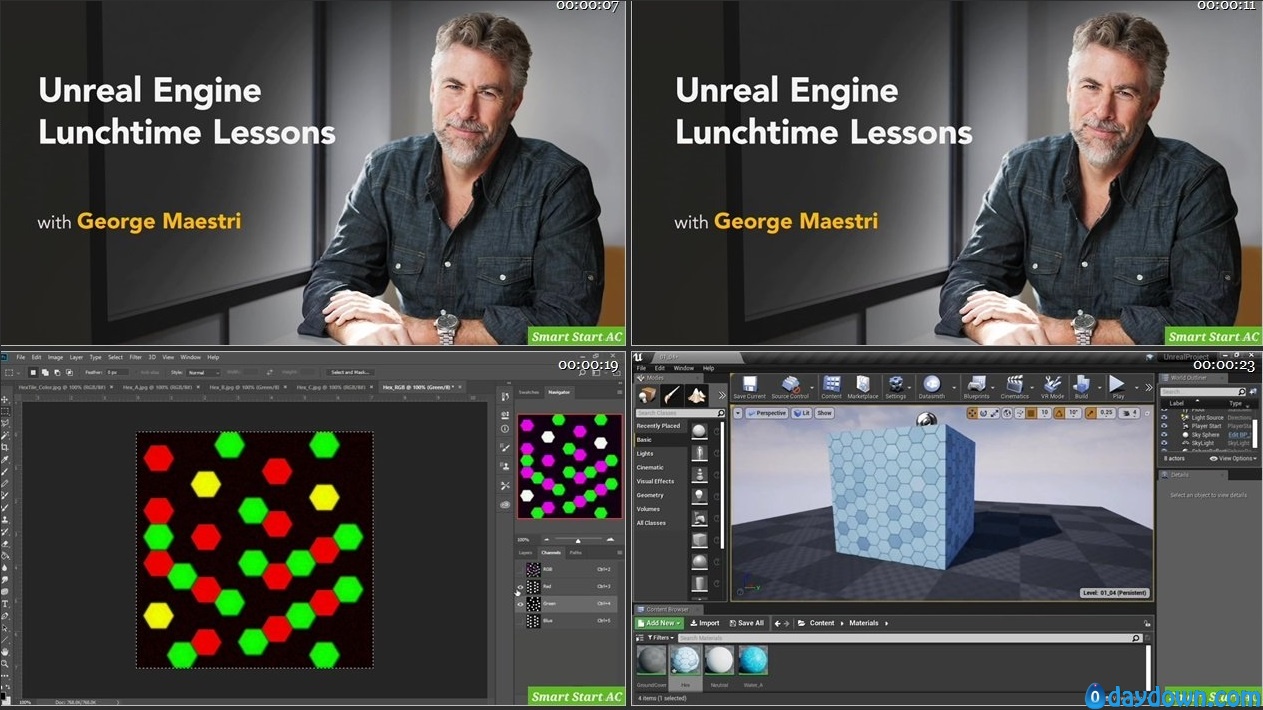Image resolution: width=1263 pixels, height=710 pixels.
Task: Select the Water_4 material thumbnail
Action: coord(753,662)
